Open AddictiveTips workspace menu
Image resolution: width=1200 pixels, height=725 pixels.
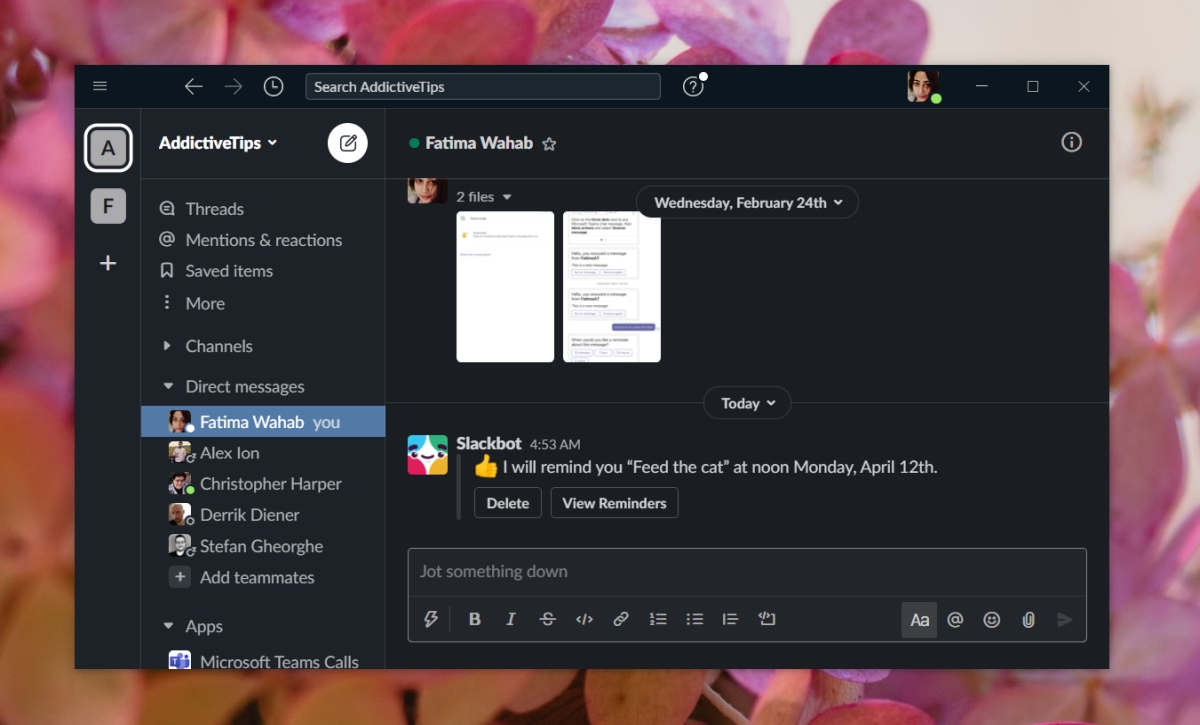[218, 143]
